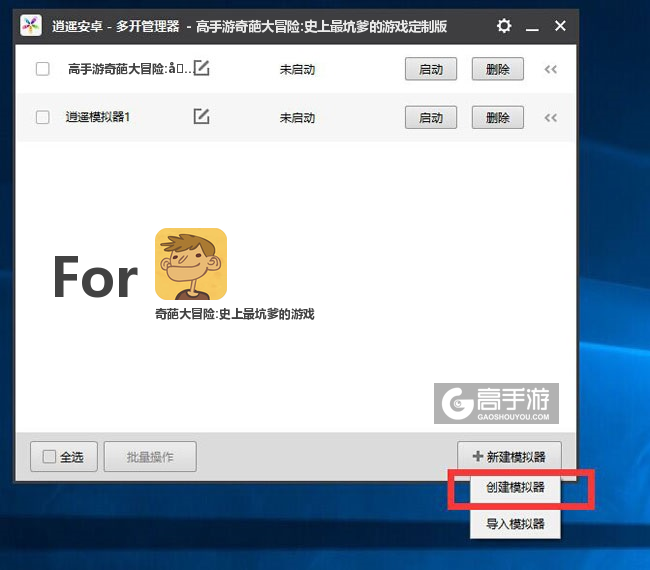650x570 pixels.
Task: Tick checkbox for 高手游奇葩大冒险 emulator
Action: coord(43,69)
